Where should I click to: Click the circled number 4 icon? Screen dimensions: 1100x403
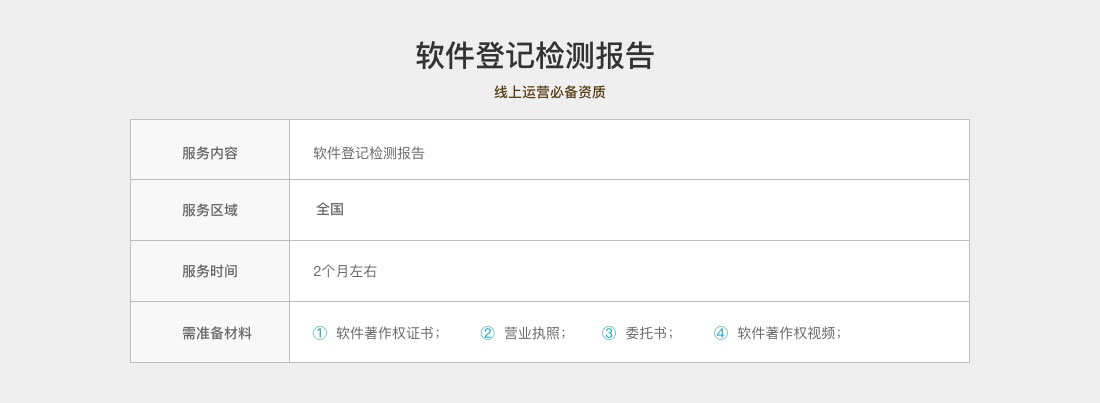coord(721,333)
